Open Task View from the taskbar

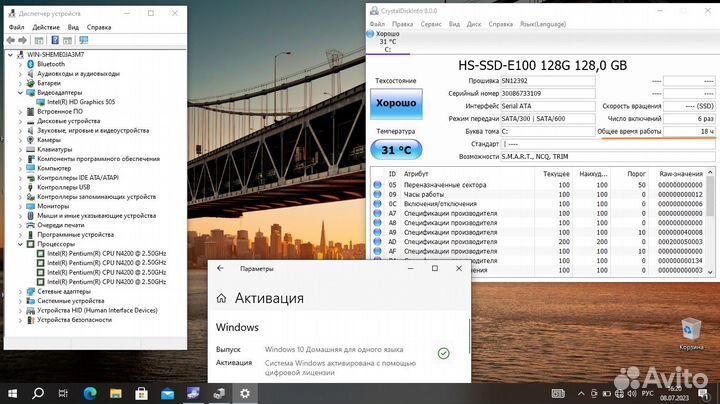coord(63,393)
